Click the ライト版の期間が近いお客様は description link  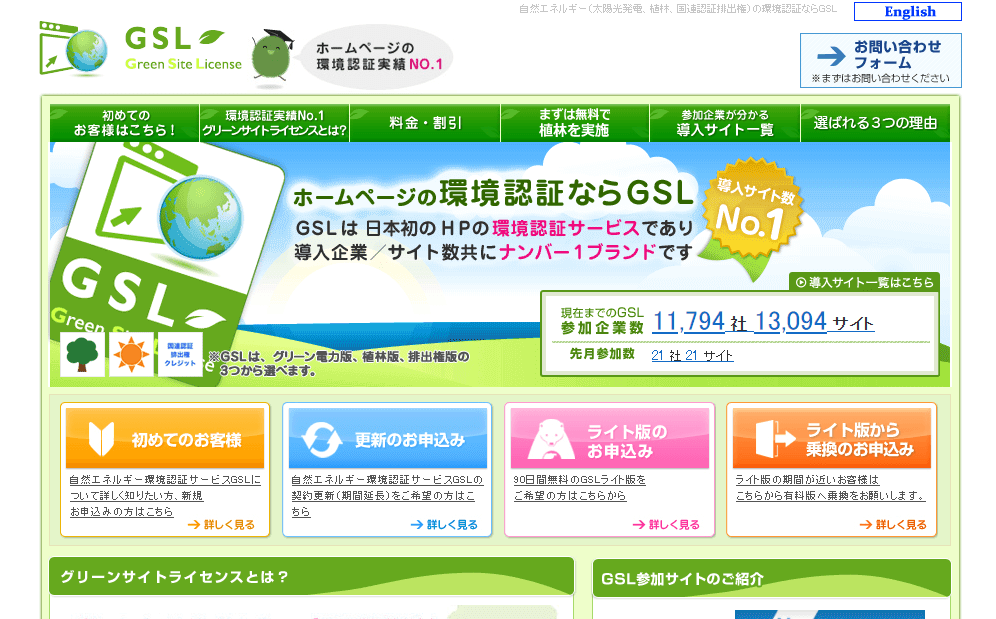[830, 487]
